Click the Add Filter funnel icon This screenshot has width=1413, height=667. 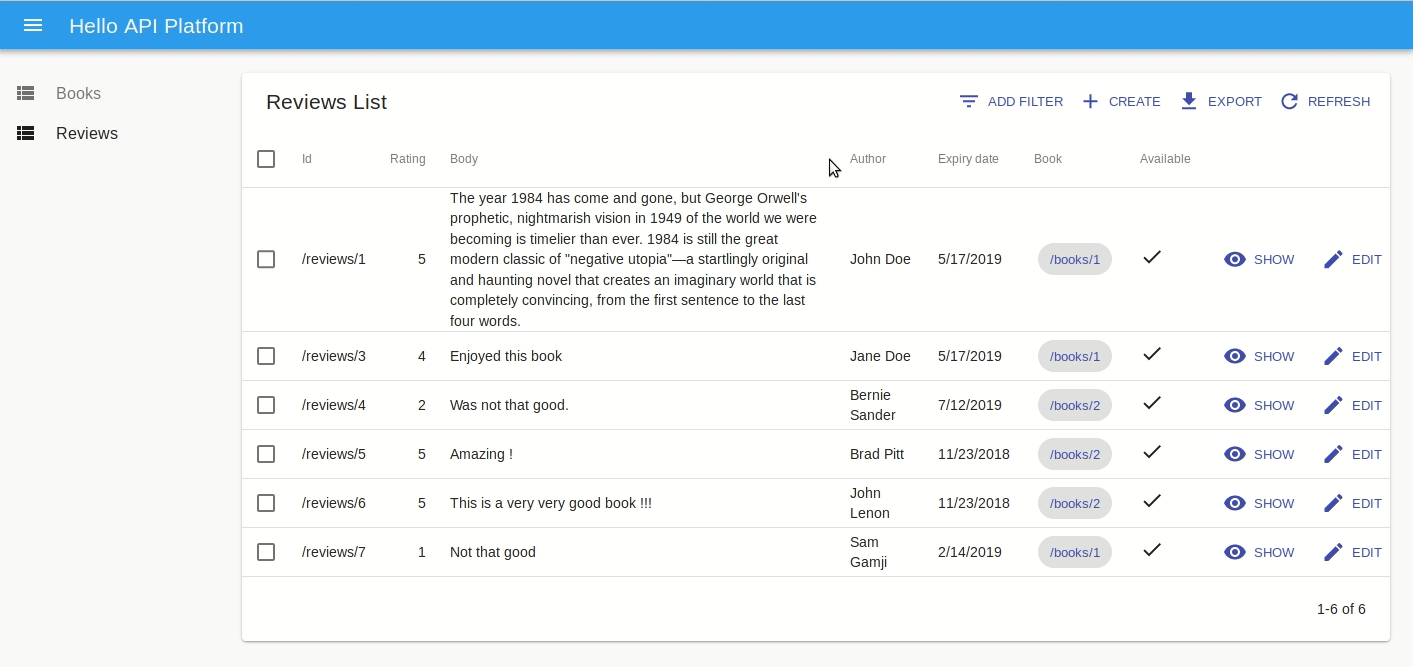pos(968,101)
